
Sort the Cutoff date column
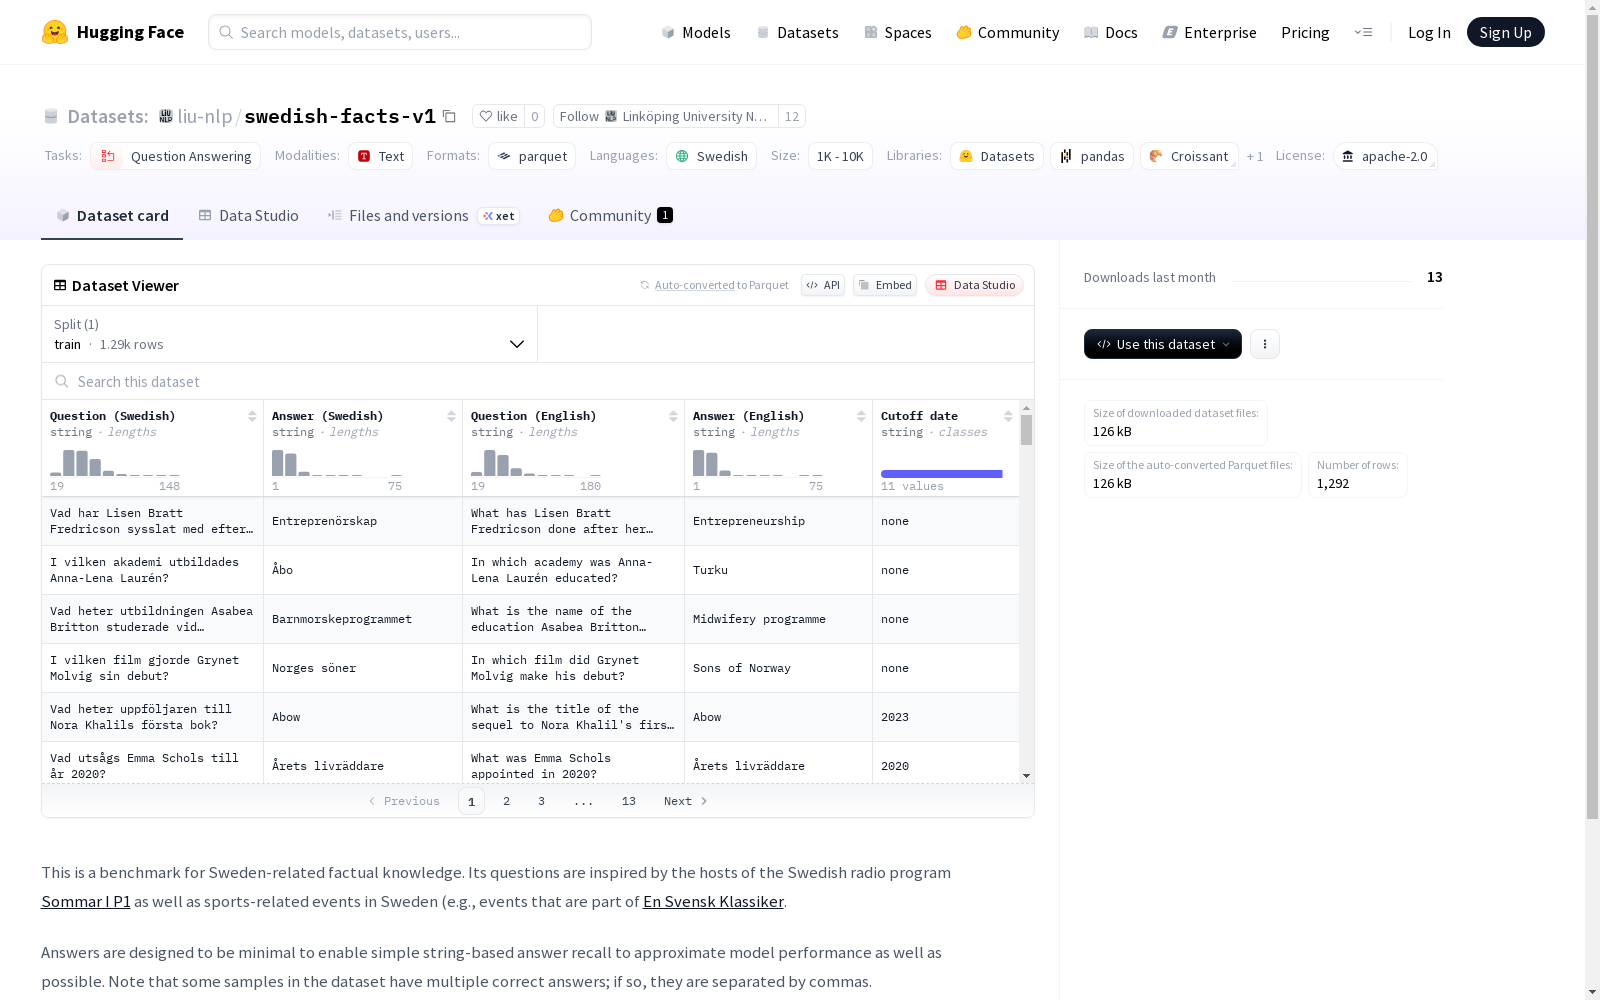1008,416
